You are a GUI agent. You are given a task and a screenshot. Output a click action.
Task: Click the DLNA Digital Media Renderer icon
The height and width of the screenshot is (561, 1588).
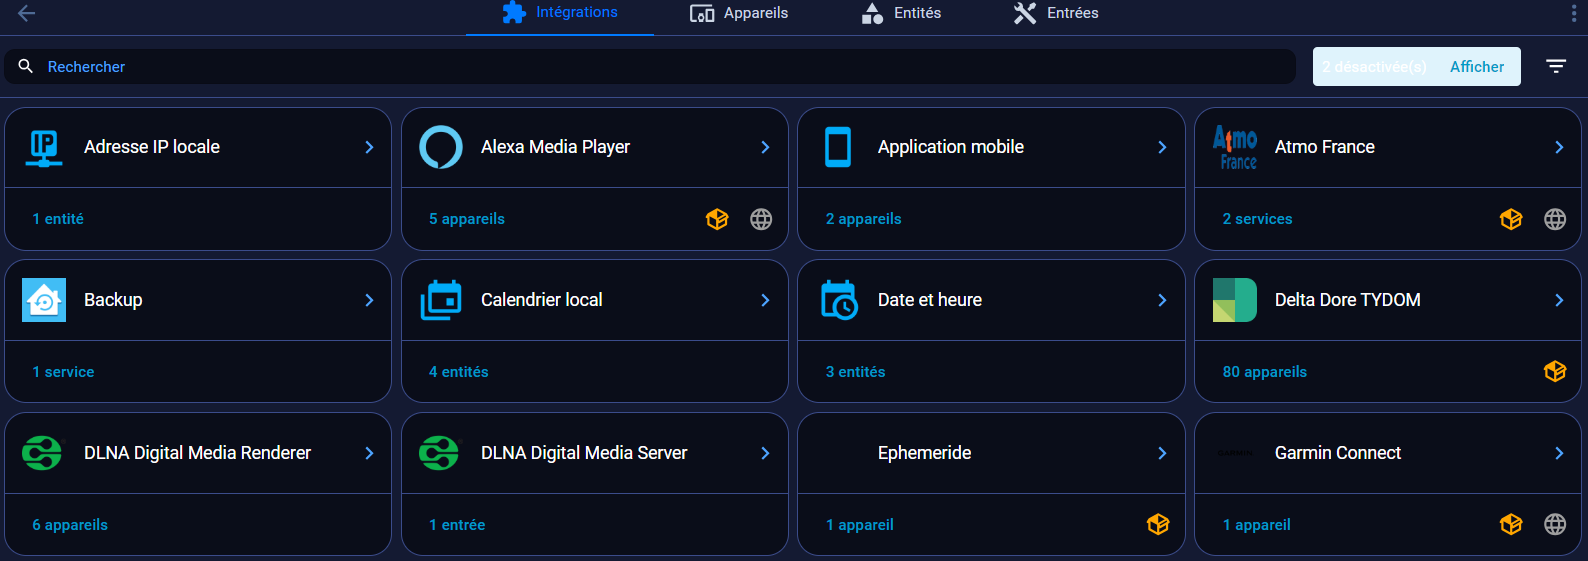[x=42, y=453]
